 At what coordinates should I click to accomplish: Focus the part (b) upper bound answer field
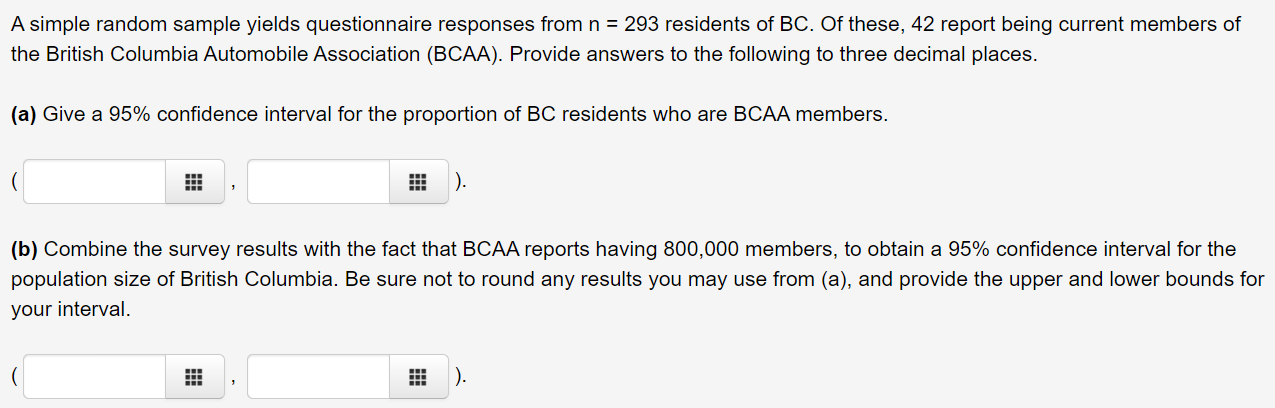click(320, 377)
